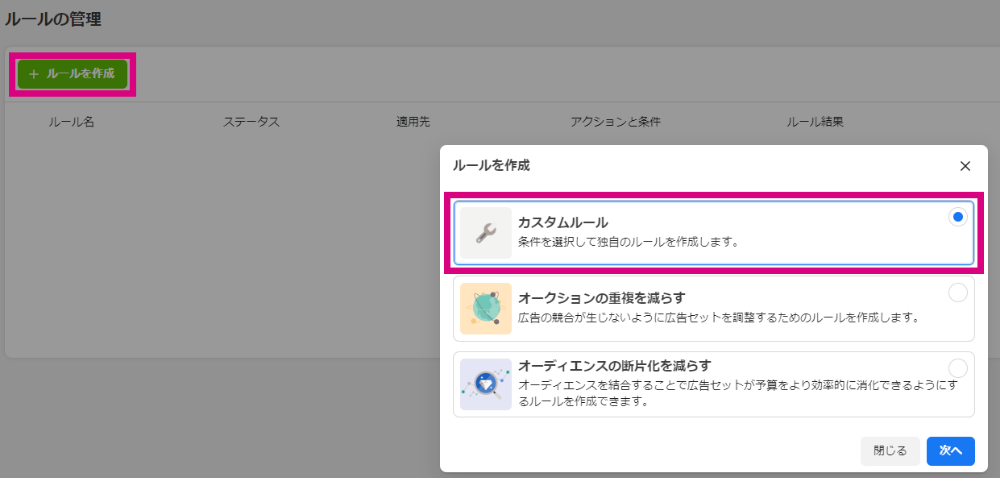Click the planet icon for オークションの重複を減らす
1000x478 pixels.
485,308
